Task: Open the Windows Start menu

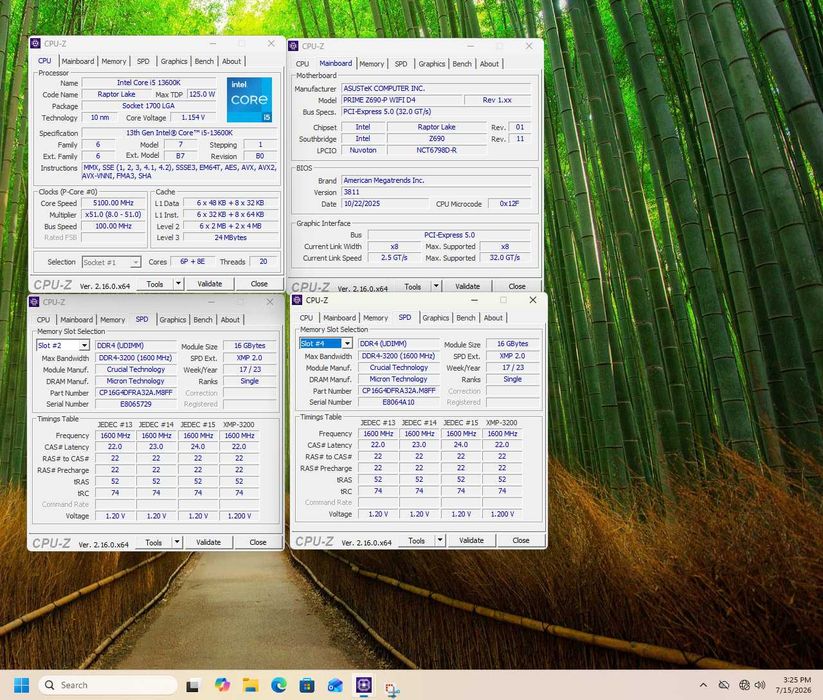Action: (22, 685)
